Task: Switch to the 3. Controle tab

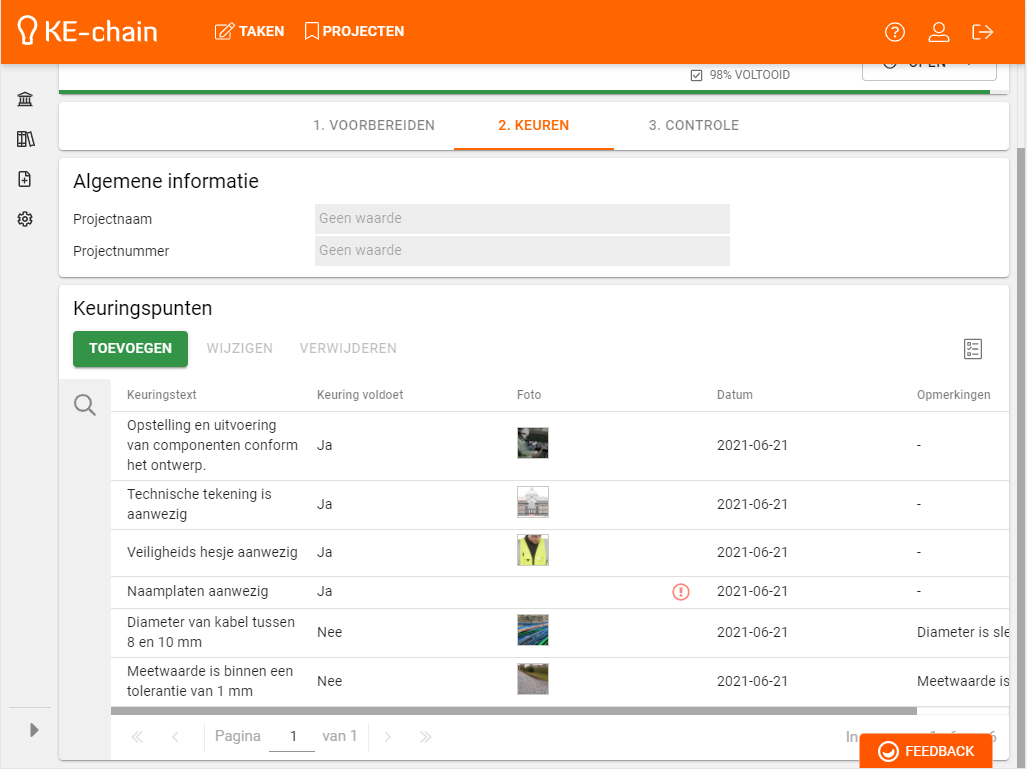Action: coord(694,126)
